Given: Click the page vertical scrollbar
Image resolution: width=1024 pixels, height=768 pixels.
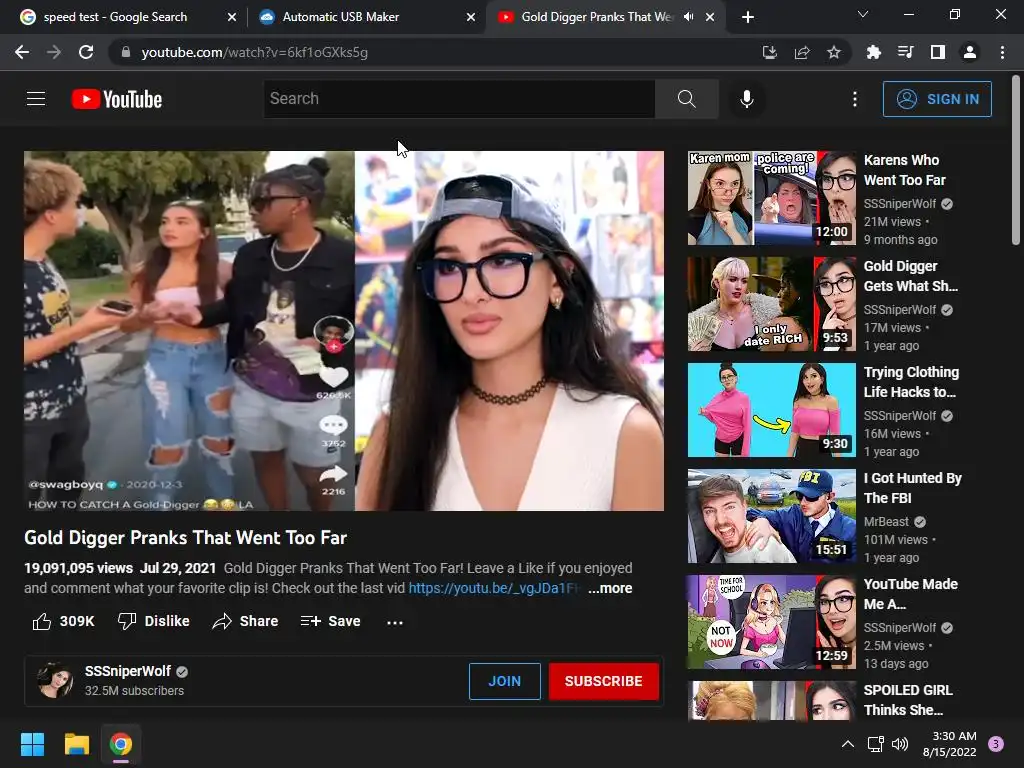Looking at the screenshot, I should [1016, 161].
